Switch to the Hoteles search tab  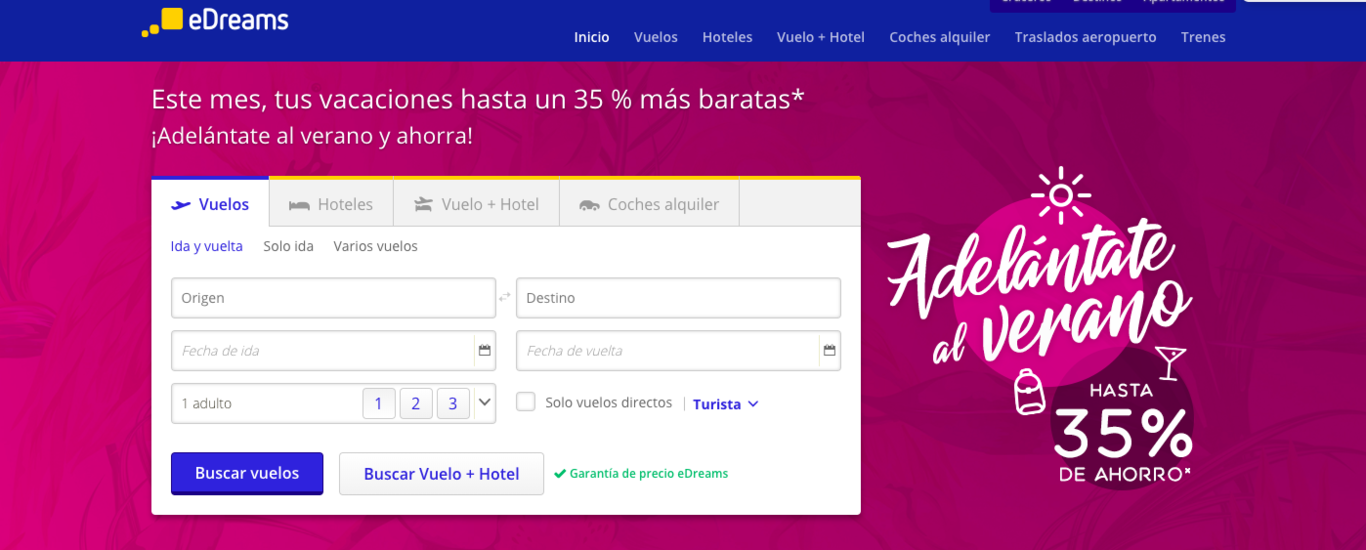[331, 204]
